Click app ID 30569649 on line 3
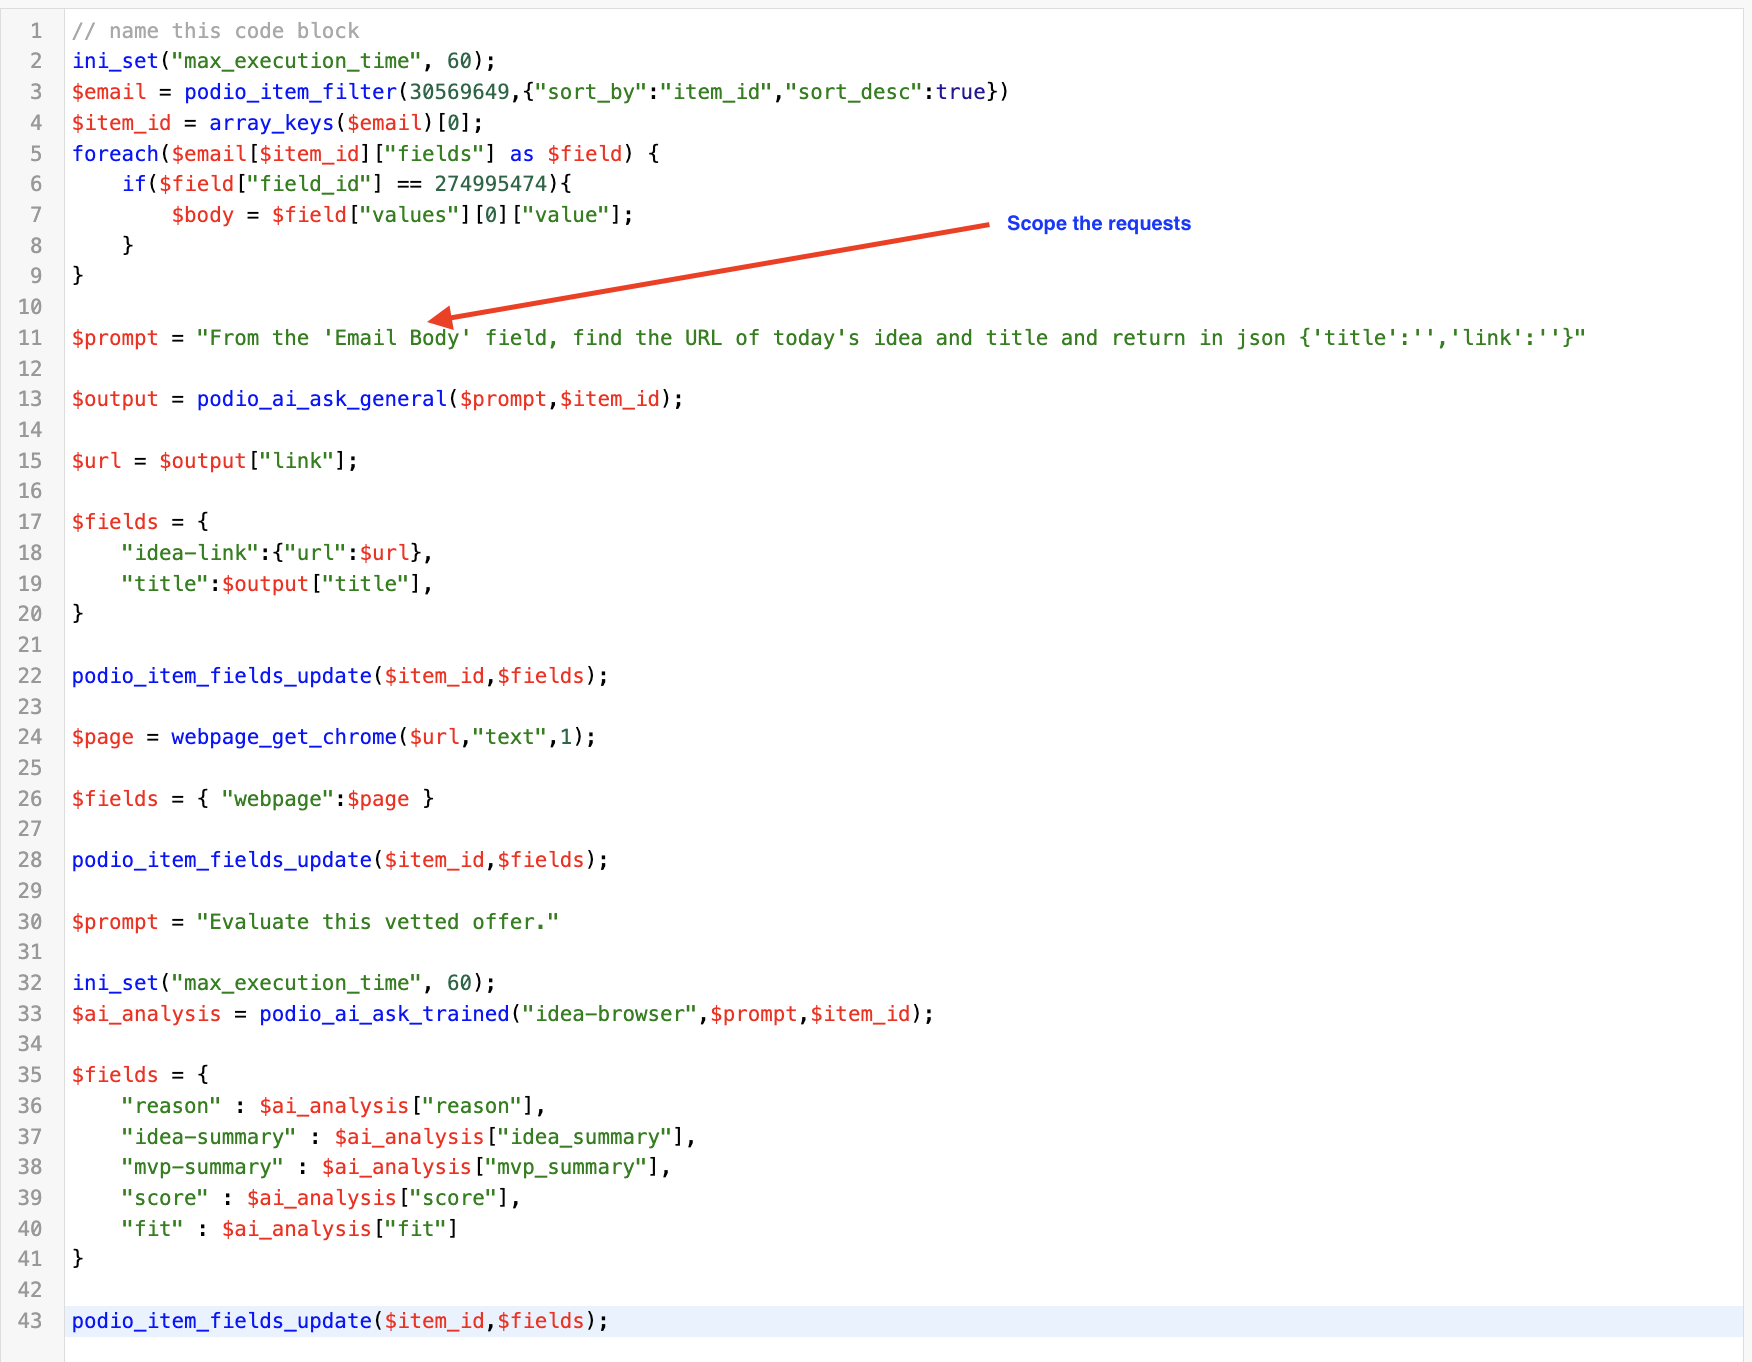 click(459, 92)
